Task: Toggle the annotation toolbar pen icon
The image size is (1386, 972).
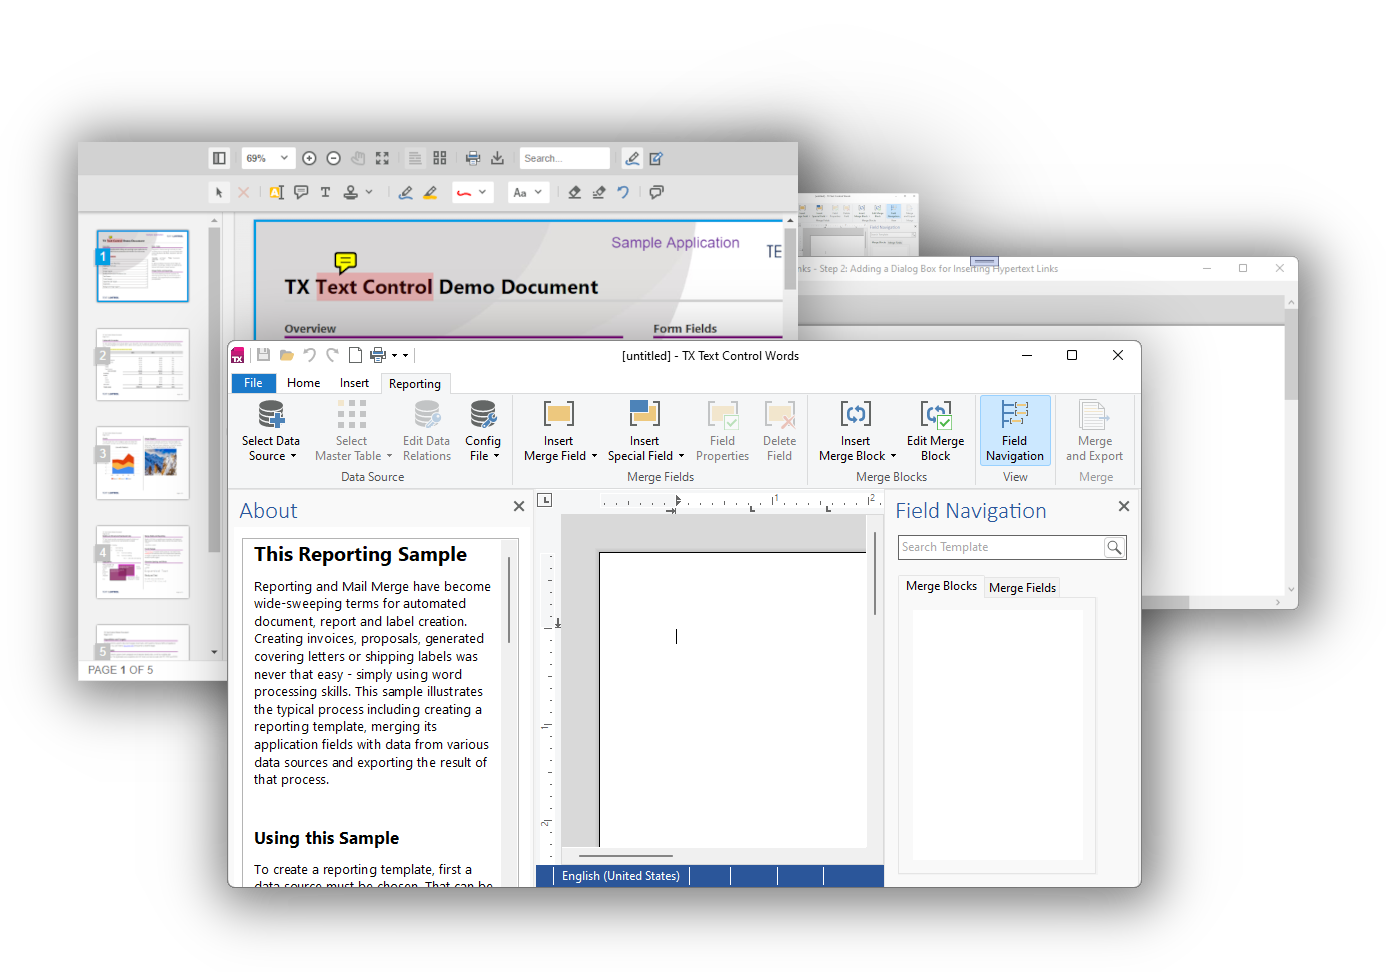Action: (632, 158)
